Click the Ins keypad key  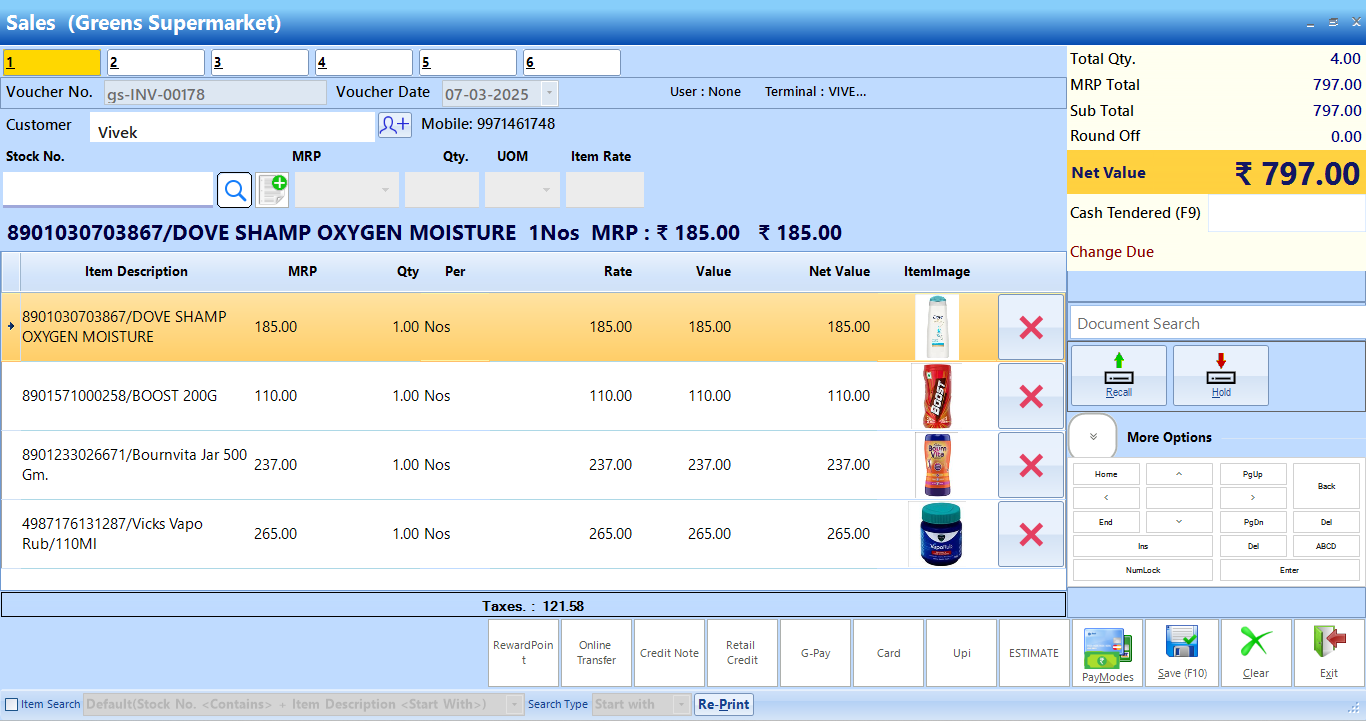[1143, 546]
